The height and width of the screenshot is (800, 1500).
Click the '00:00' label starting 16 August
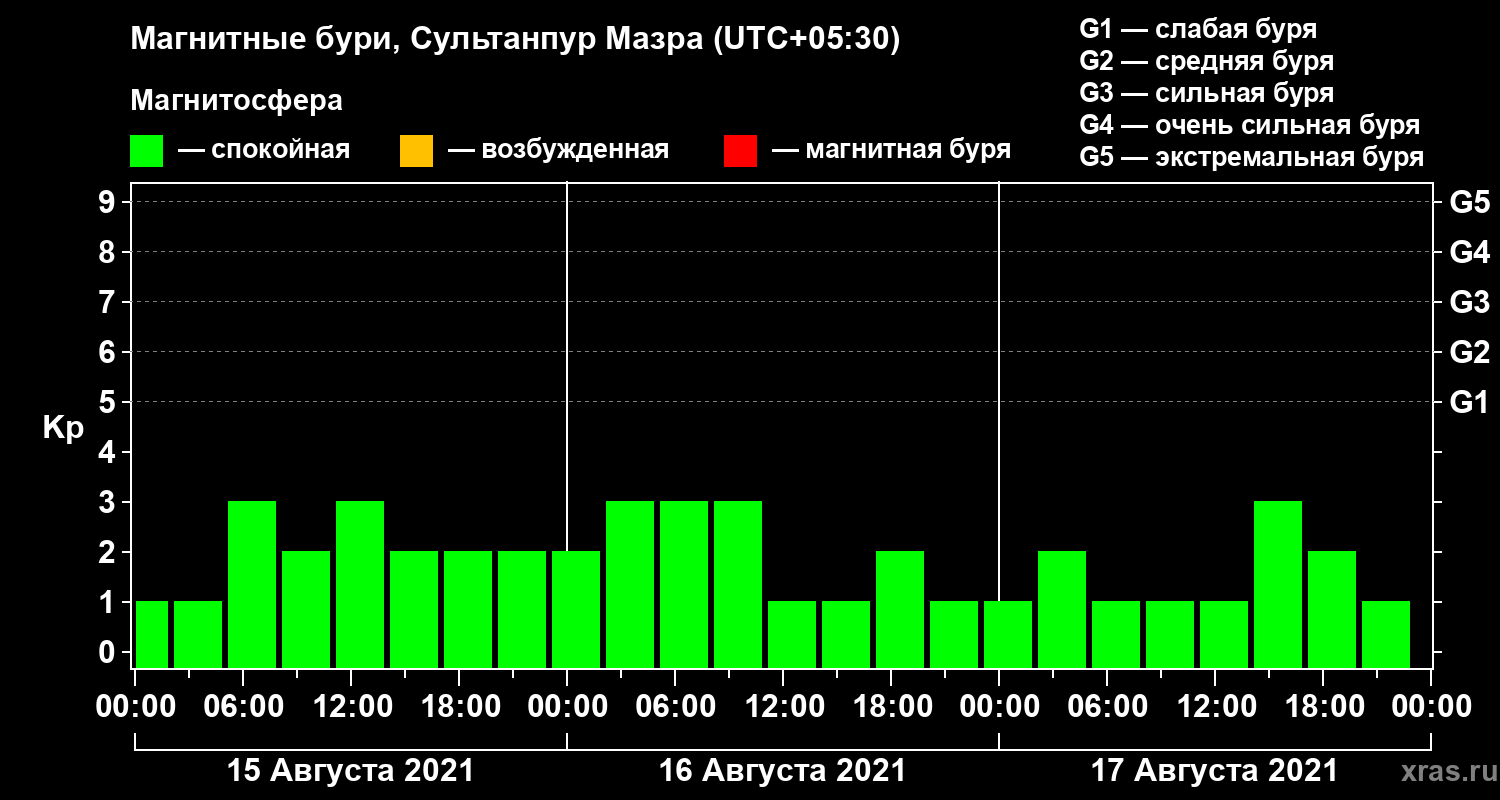click(x=567, y=706)
